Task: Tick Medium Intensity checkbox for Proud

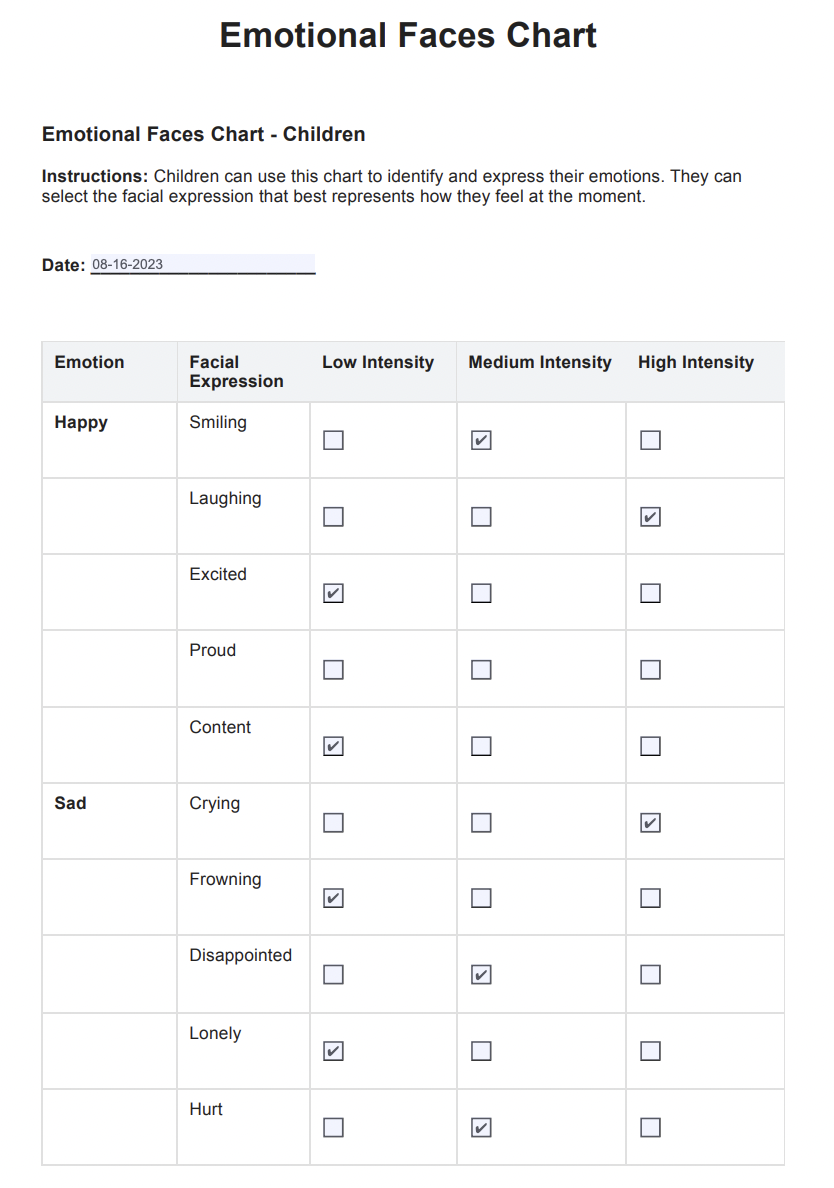Action: 481,670
